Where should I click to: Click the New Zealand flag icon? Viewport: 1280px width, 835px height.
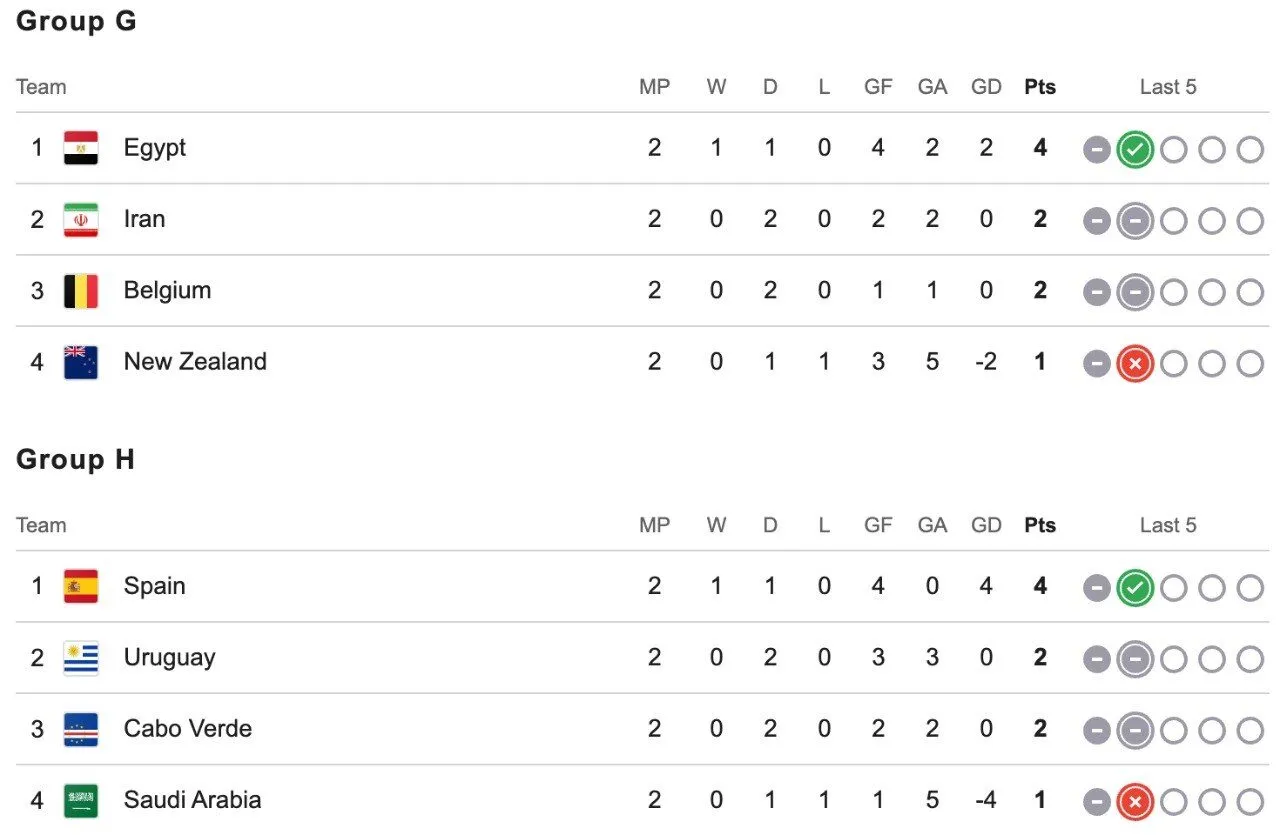pyautogui.click(x=81, y=362)
